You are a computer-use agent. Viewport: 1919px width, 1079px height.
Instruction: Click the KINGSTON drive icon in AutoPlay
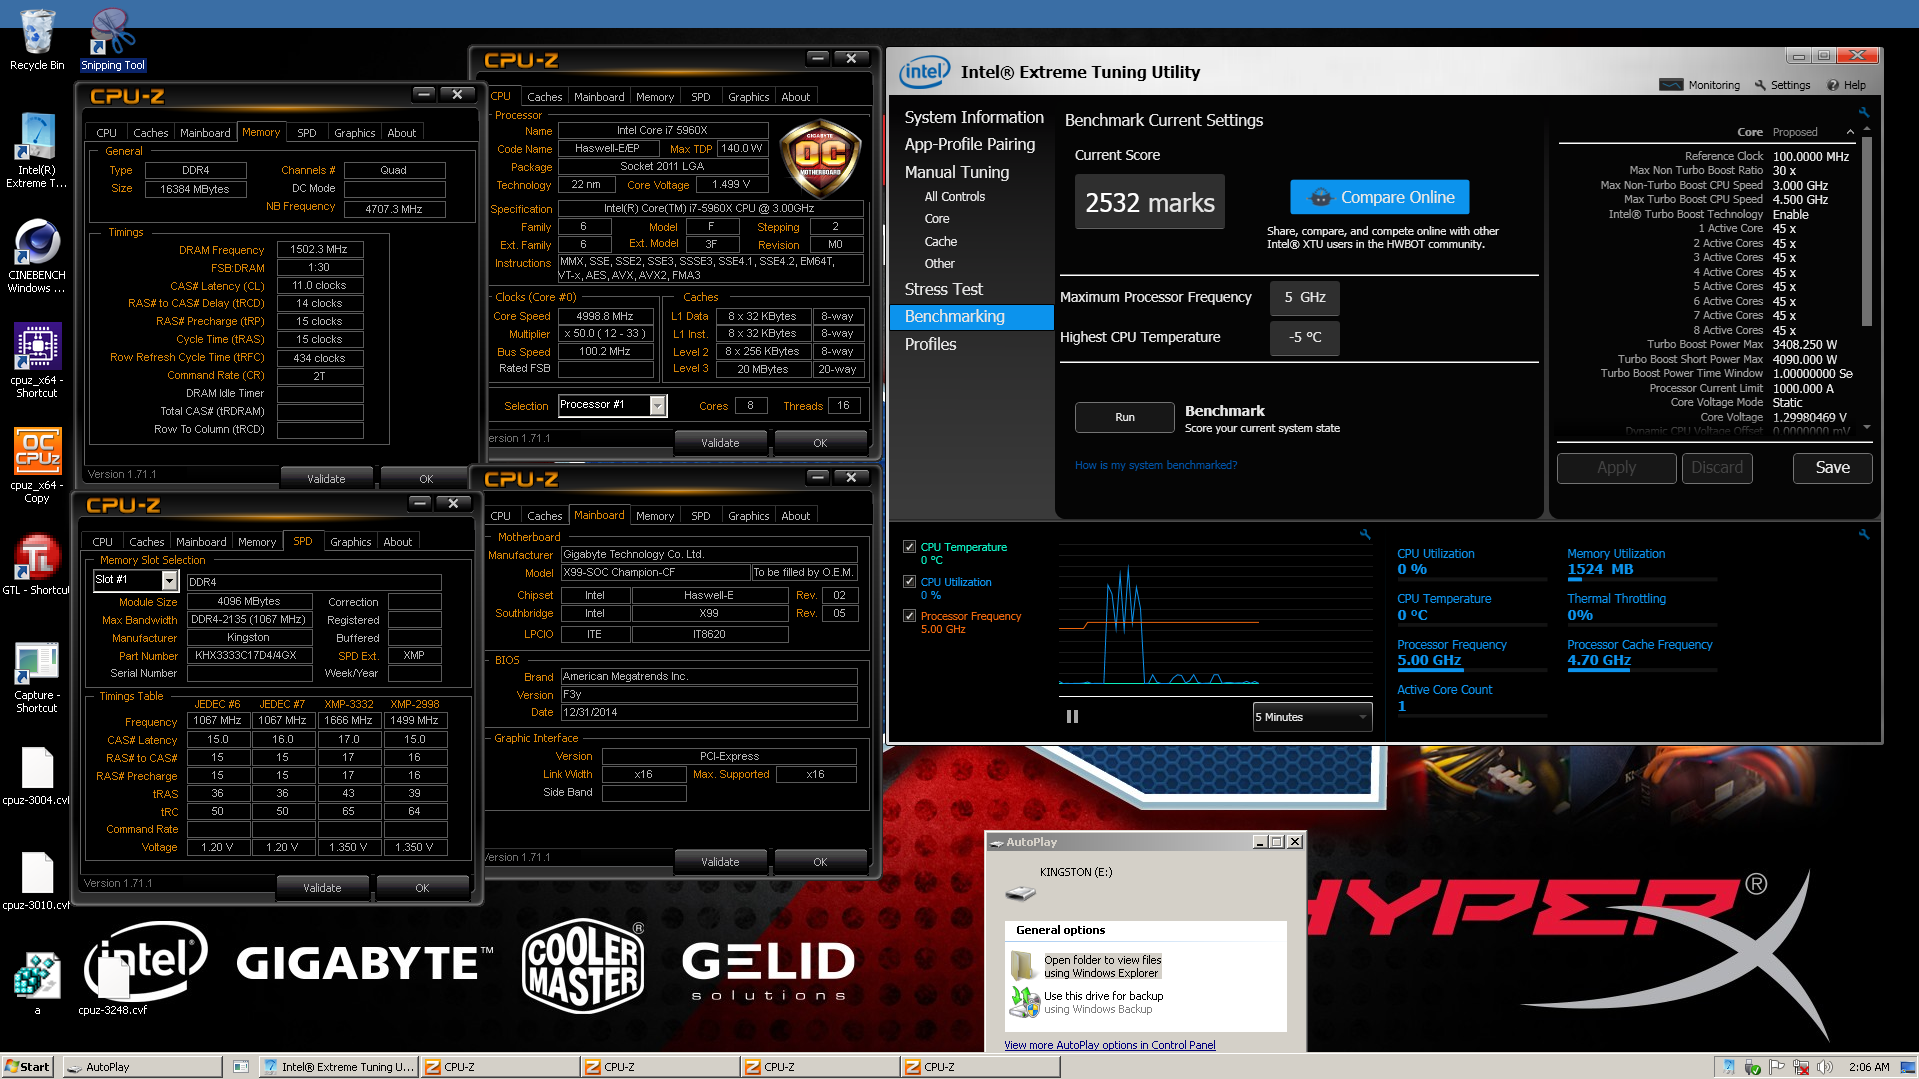point(1020,893)
